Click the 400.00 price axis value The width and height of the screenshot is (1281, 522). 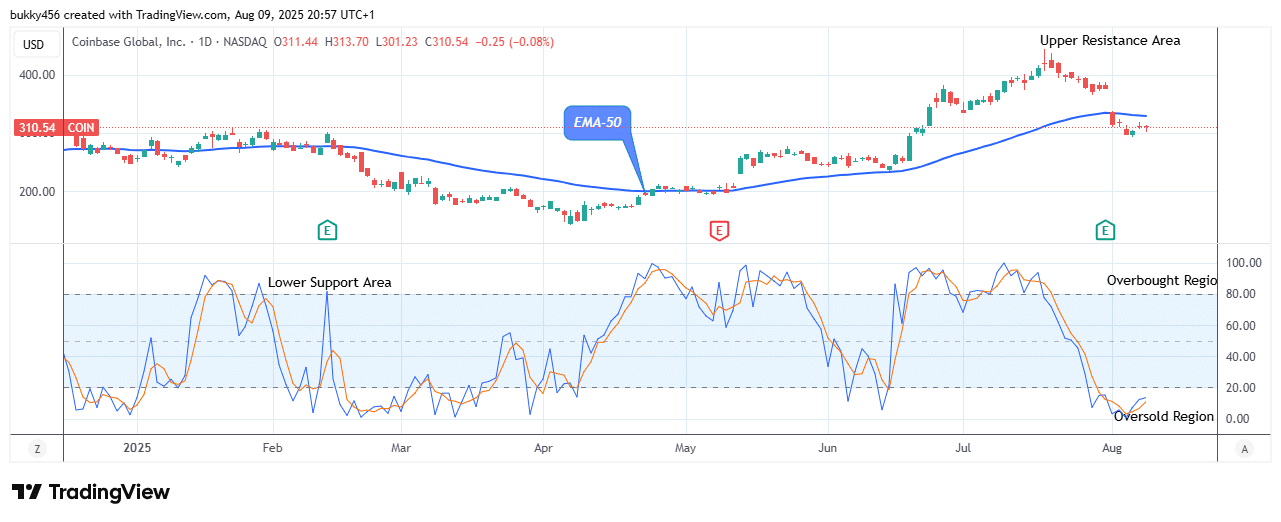point(36,75)
